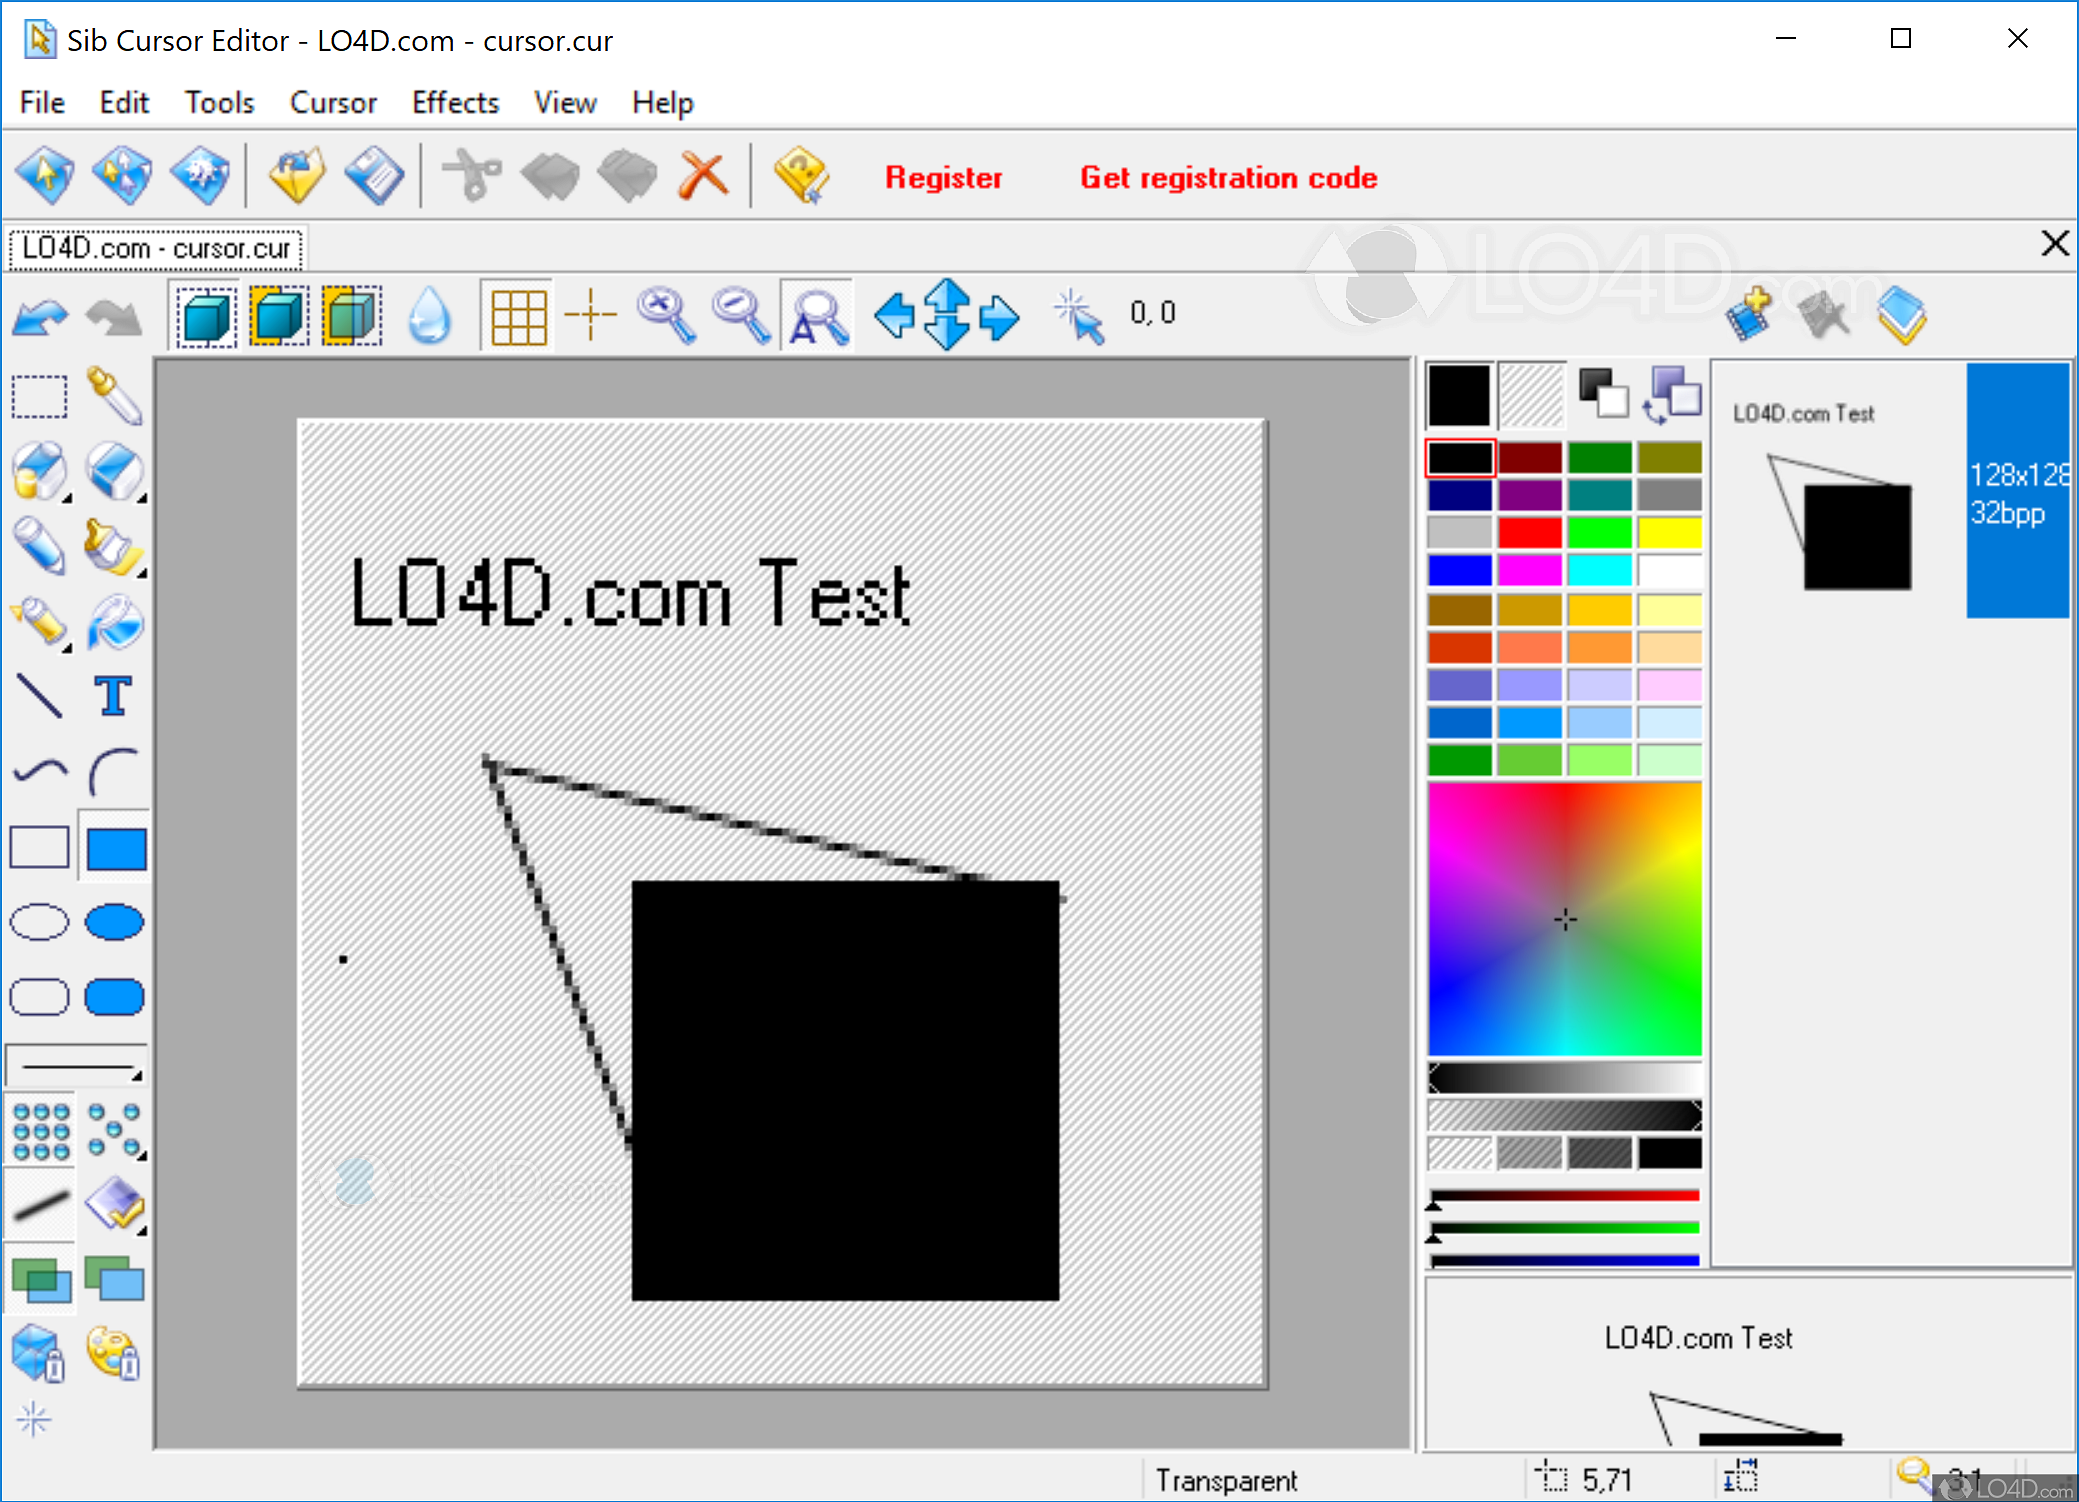
Task: Select the empty rectangle tool
Action: (x=39, y=847)
